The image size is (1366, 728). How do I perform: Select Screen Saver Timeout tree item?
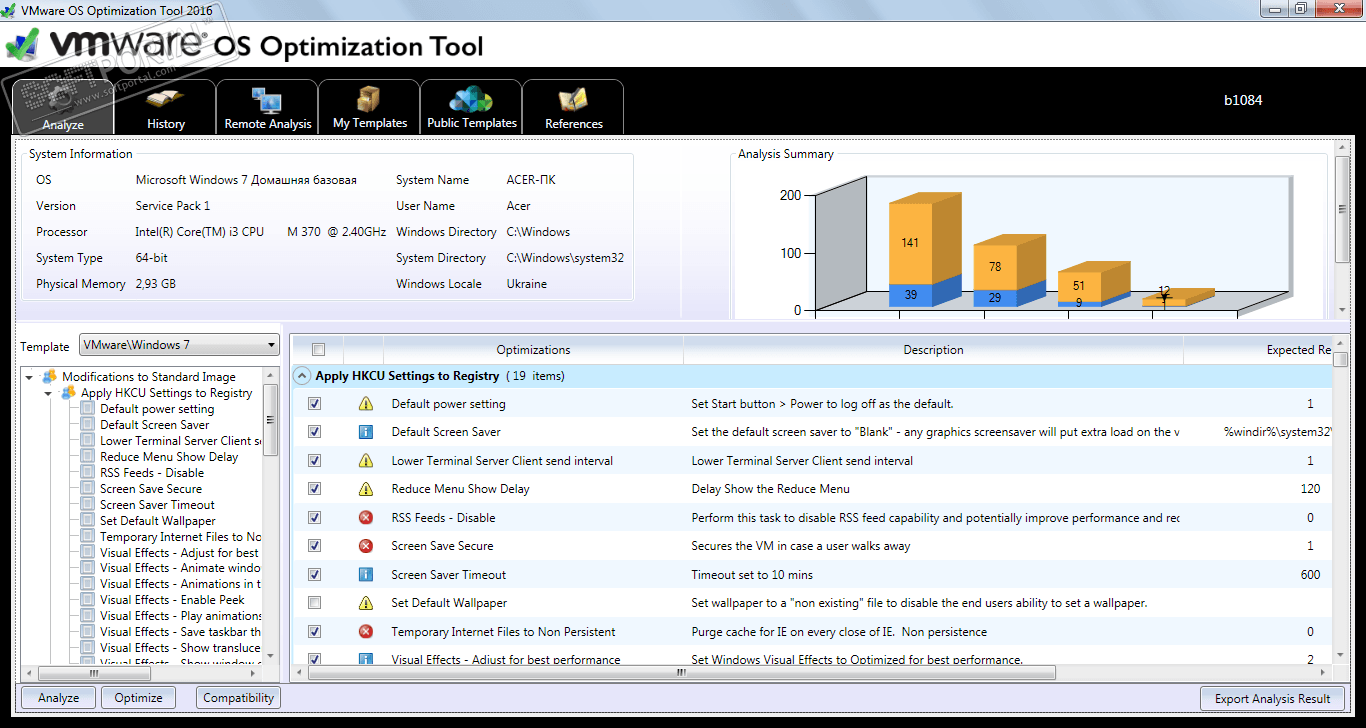point(157,505)
